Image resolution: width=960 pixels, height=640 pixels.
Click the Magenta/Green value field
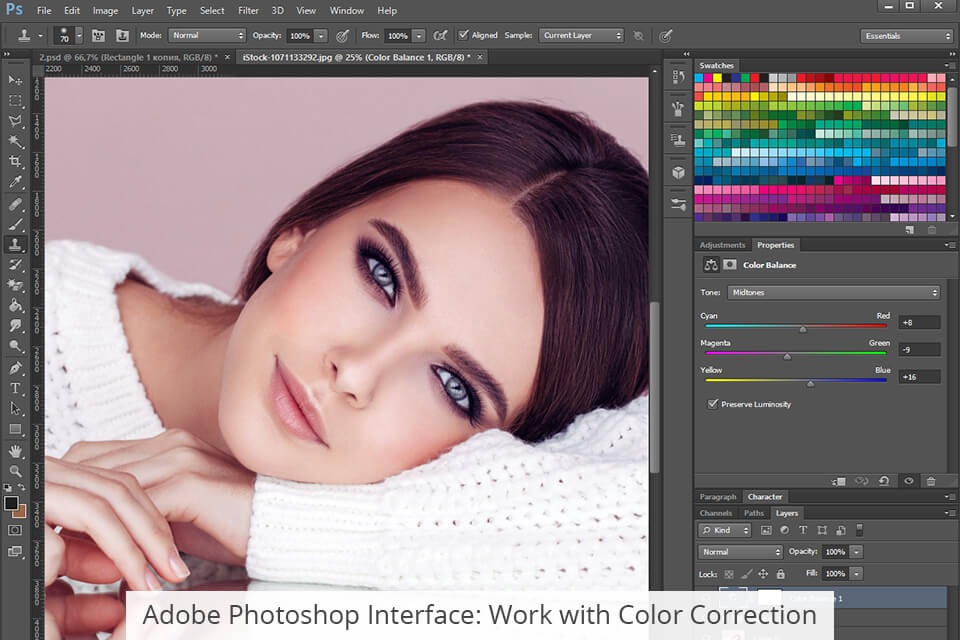pyautogui.click(x=919, y=349)
